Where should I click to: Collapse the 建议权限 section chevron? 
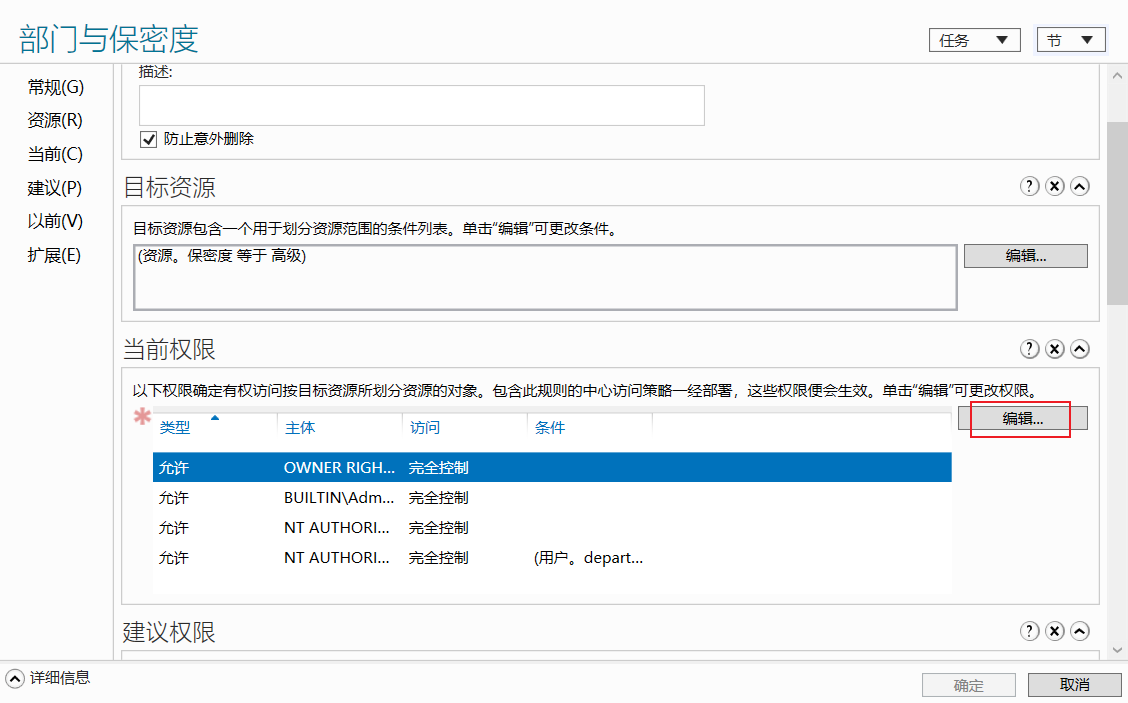1080,631
